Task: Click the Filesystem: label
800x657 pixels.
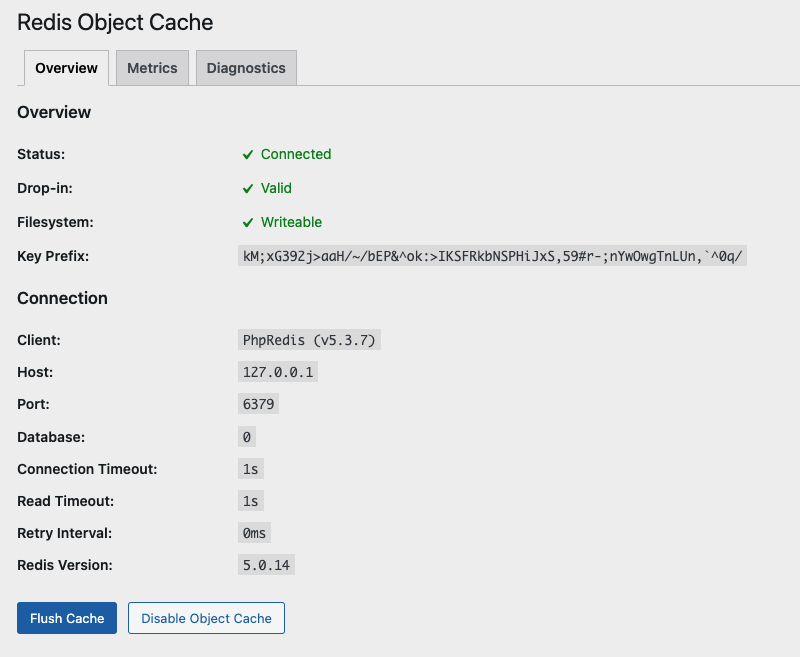Action: [55, 222]
